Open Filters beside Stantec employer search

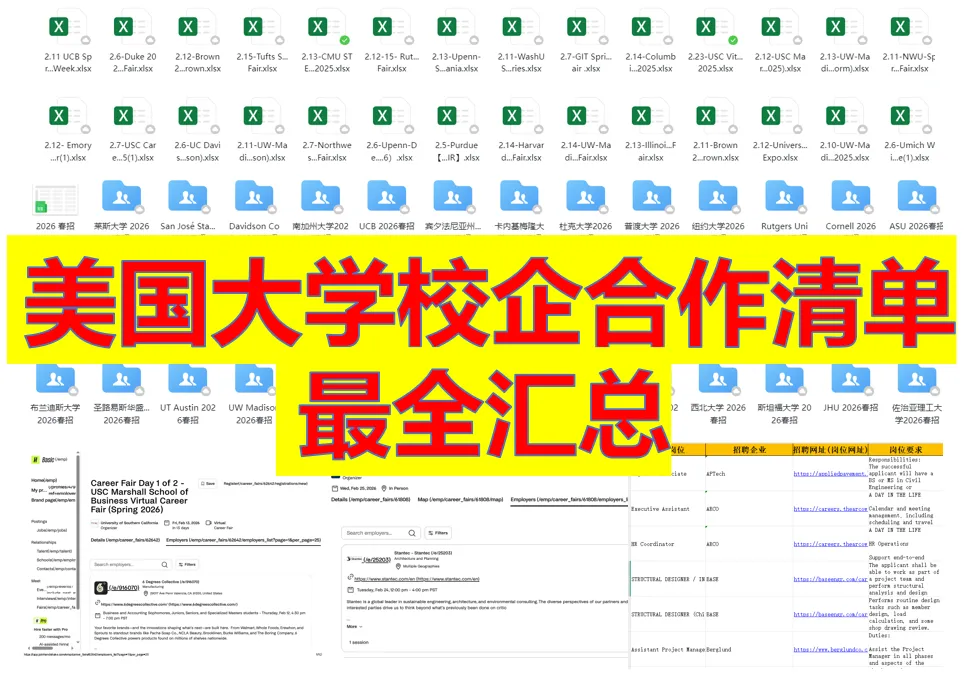[438, 533]
